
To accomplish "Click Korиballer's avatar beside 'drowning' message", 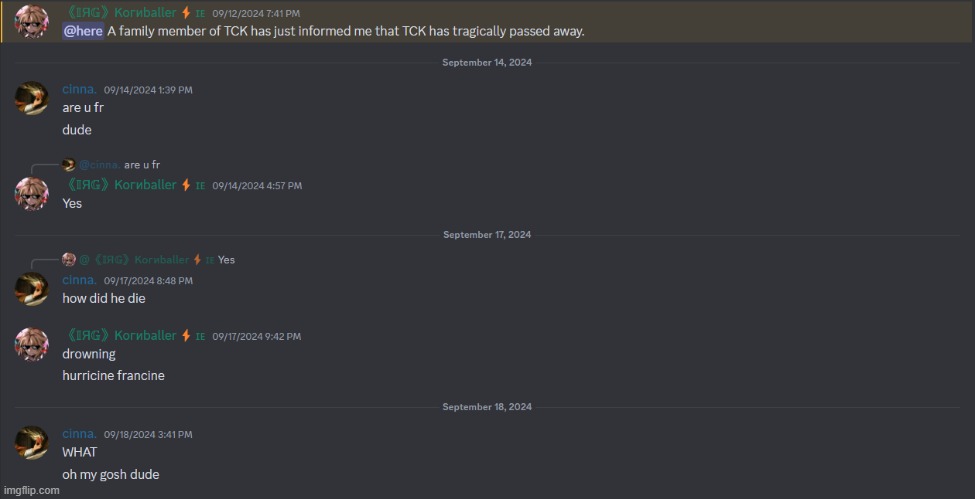I will pyautogui.click(x=31, y=344).
